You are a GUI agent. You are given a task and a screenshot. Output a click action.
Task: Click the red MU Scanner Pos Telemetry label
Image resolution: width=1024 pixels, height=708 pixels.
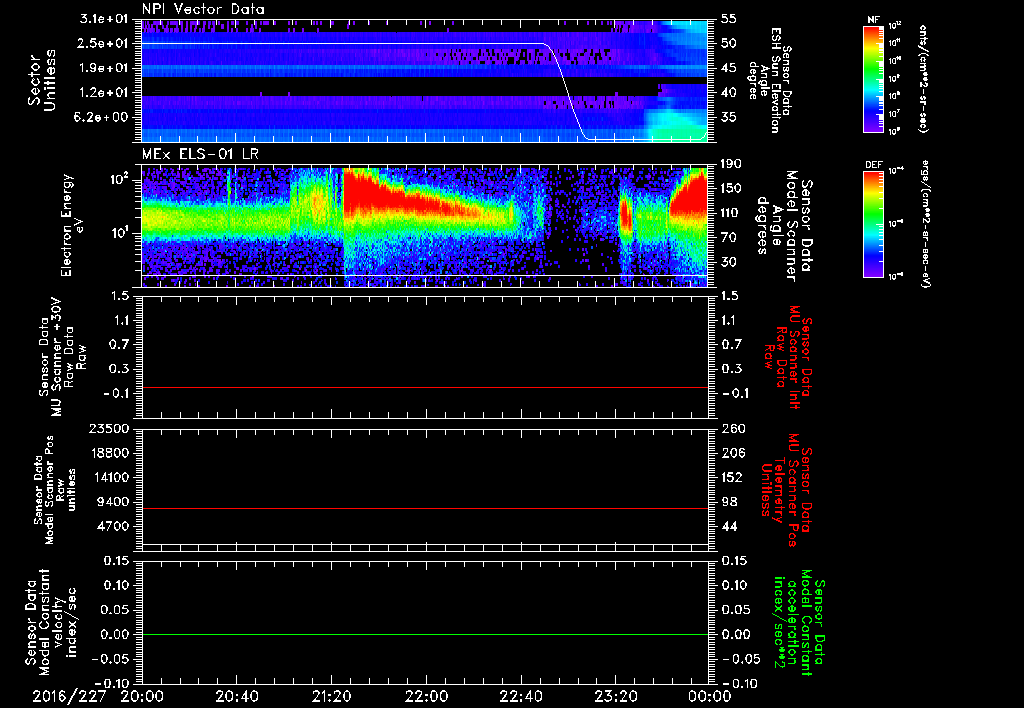[786, 490]
